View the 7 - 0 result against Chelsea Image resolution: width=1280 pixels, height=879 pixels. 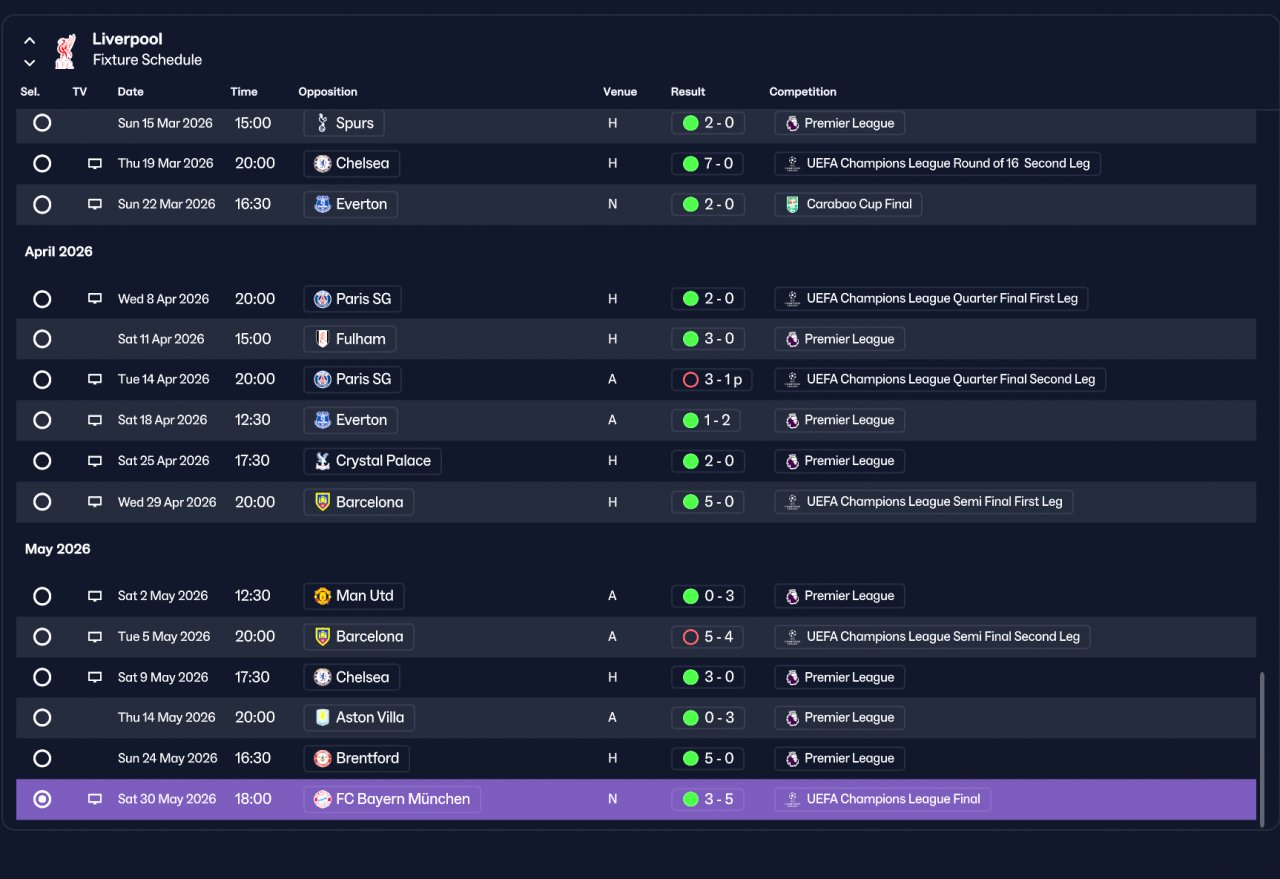point(707,163)
